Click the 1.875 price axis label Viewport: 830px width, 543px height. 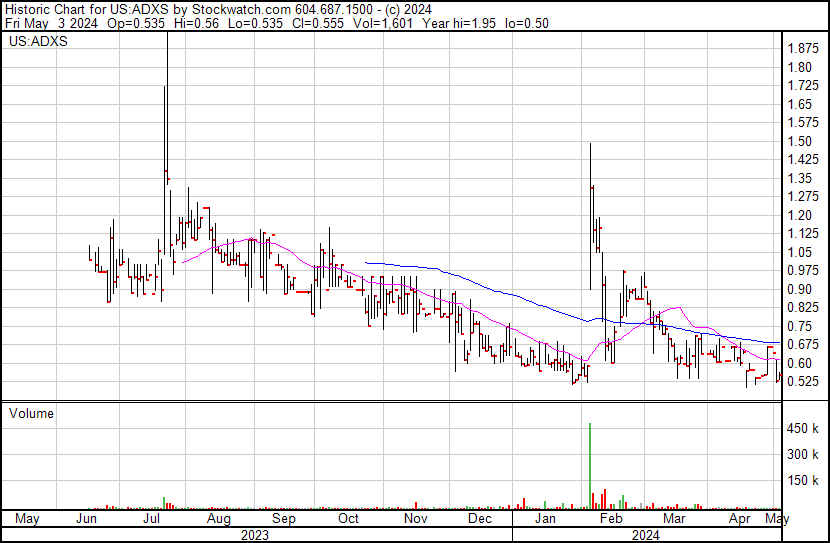(x=803, y=49)
